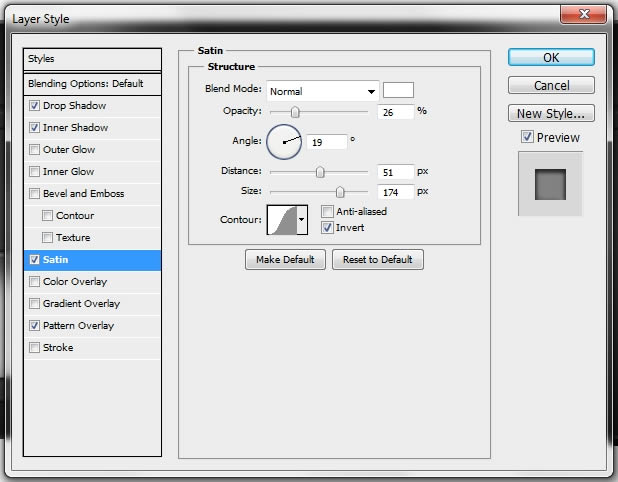Click the Distance value field

click(396, 172)
